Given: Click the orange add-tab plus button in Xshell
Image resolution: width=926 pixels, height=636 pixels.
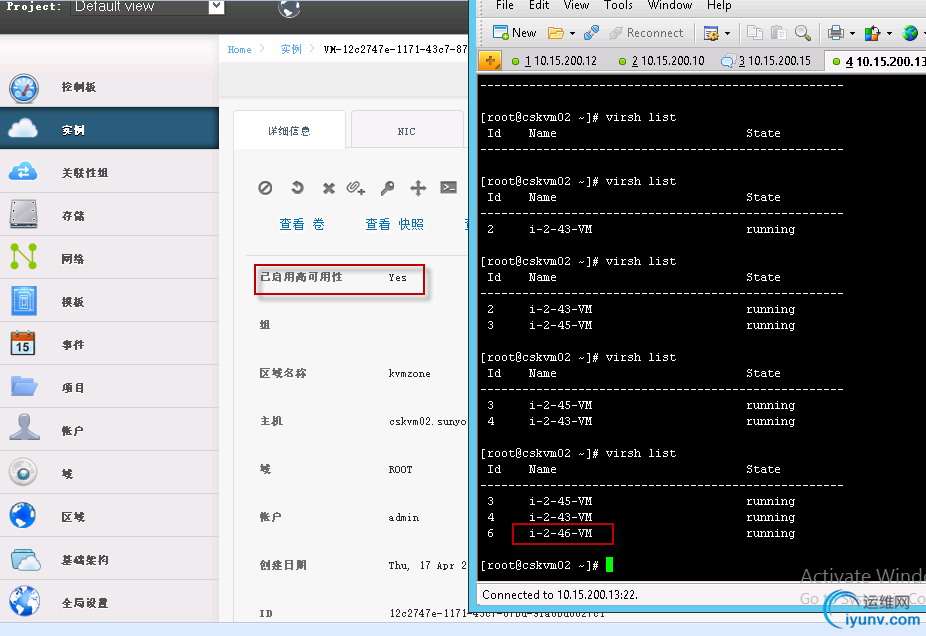Looking at the screenshot, I should coord(490,60).
